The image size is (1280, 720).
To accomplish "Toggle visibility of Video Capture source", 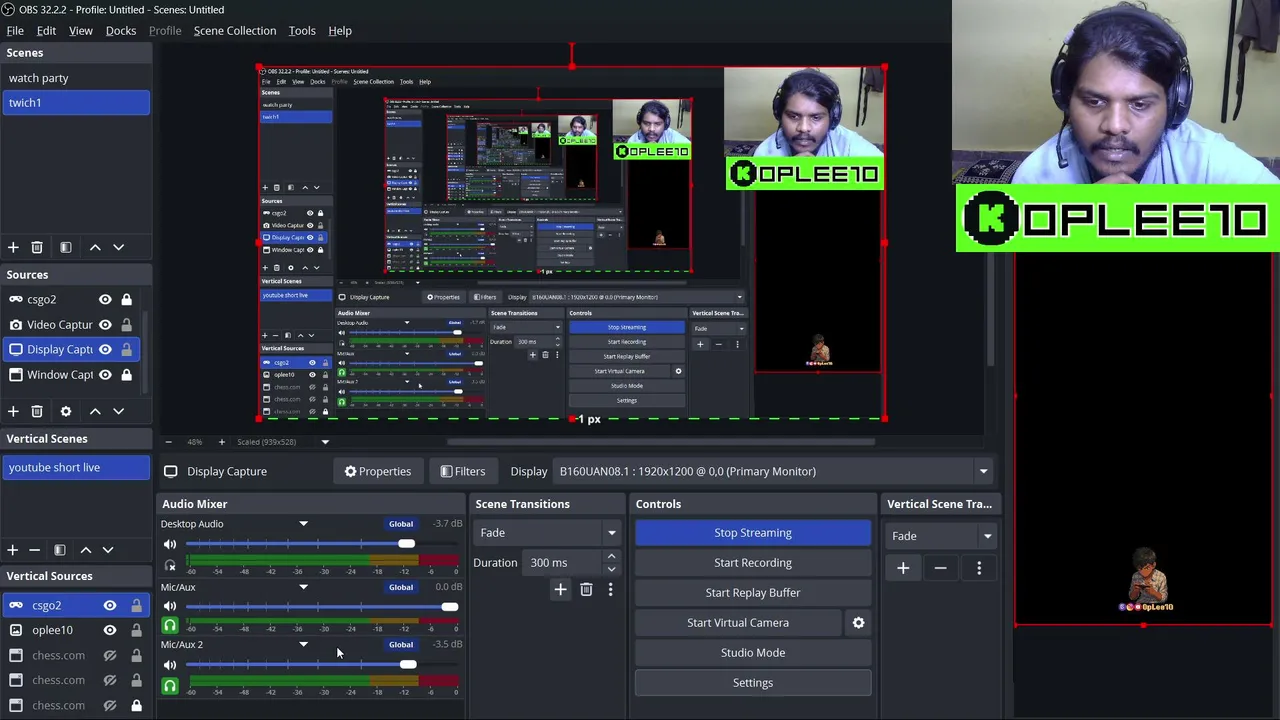I will 105,325.
